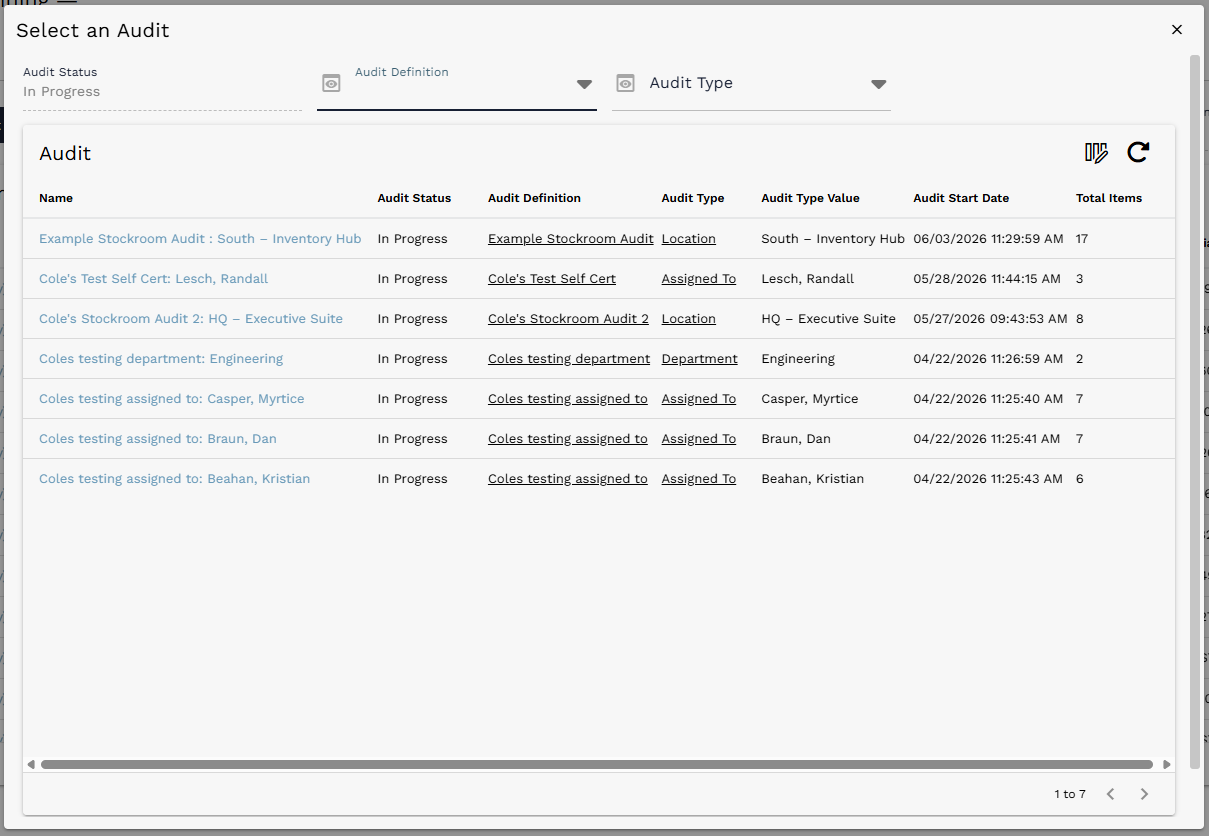This screenshot has height=836, width=1209.
Task: Click Assigned To type in Beahan, Kristian row
Action: coord(699,479)
